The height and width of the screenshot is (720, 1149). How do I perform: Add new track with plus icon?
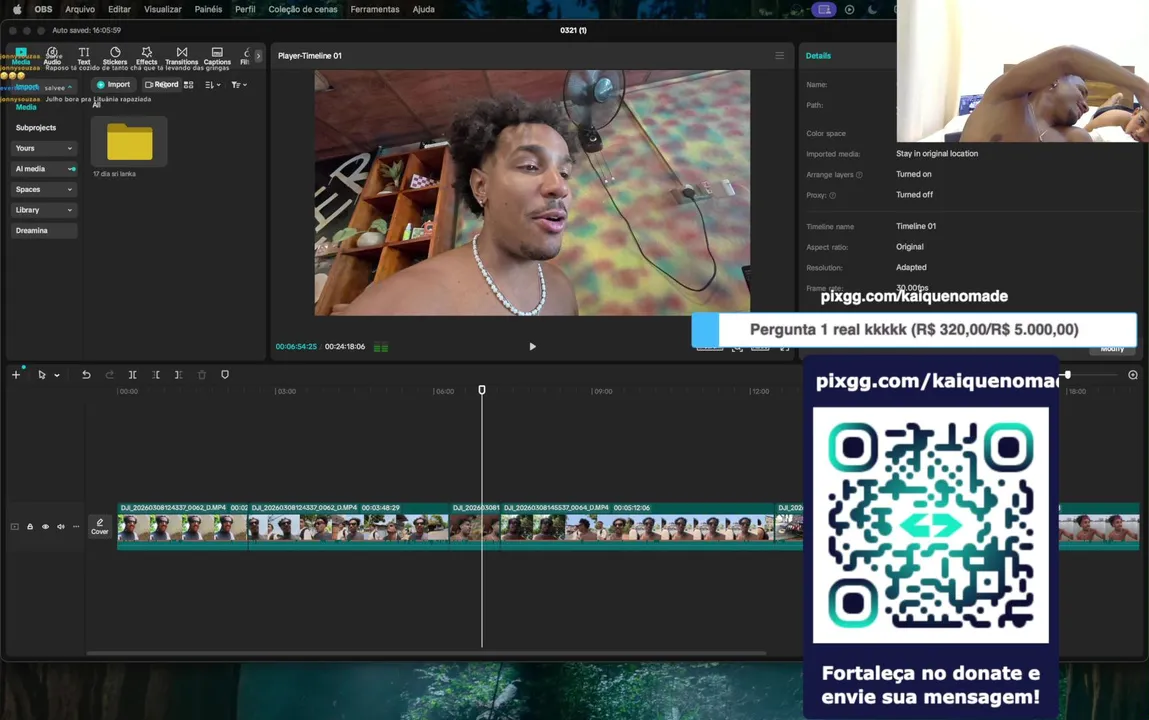pos(16,374)
